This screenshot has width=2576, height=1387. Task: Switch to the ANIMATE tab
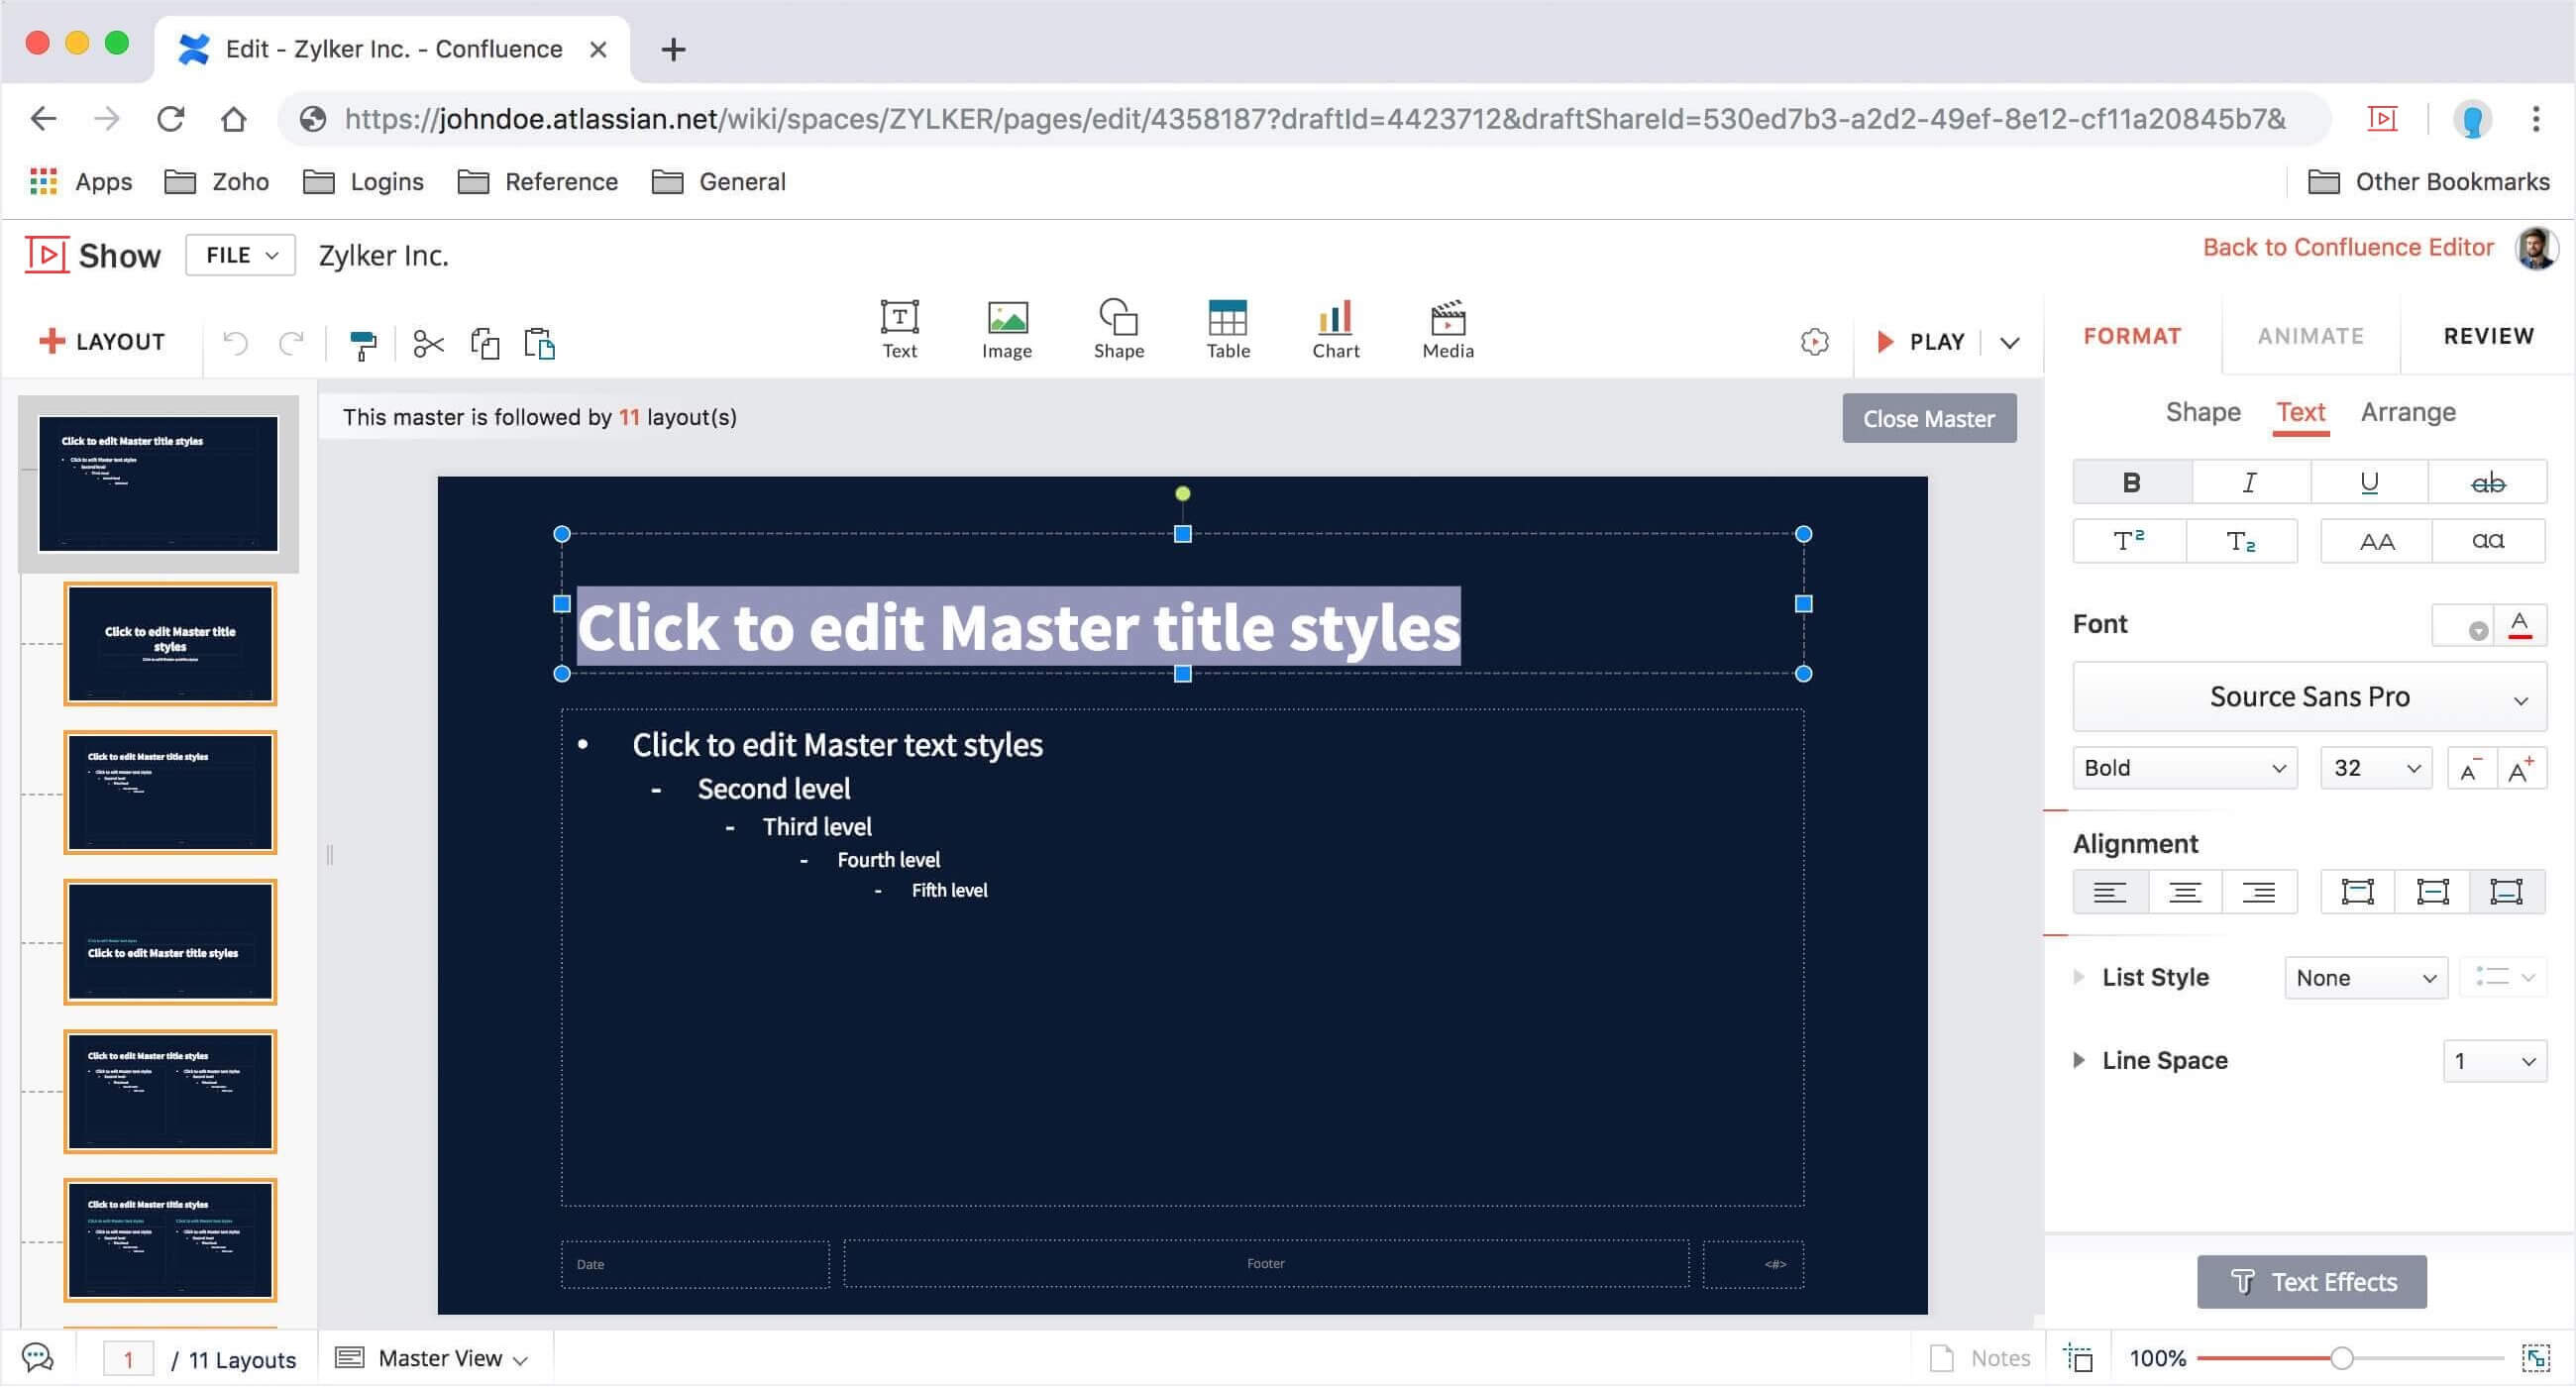pyautogui.click(x=2310, y=336)
